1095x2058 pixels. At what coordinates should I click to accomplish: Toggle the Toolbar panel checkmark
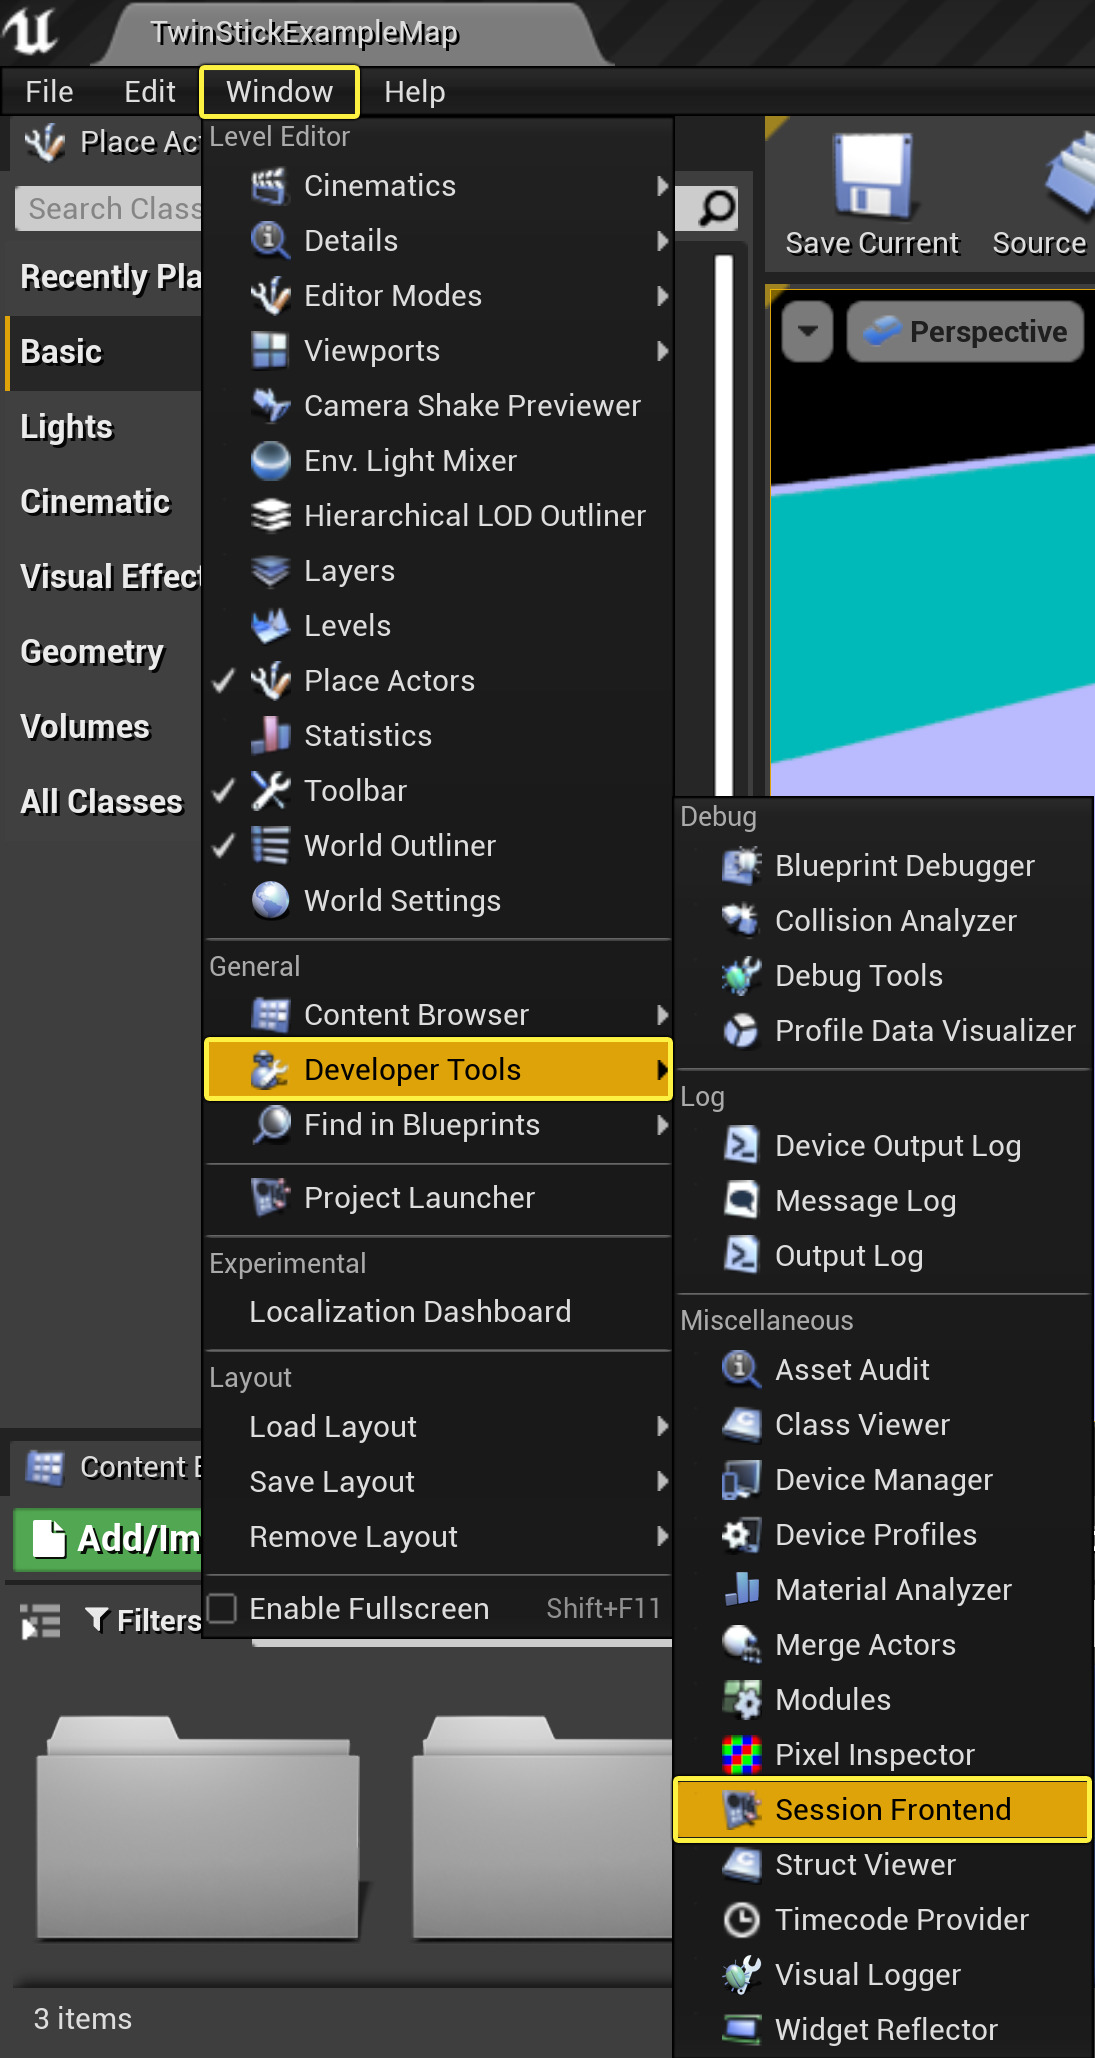point(224,791)
